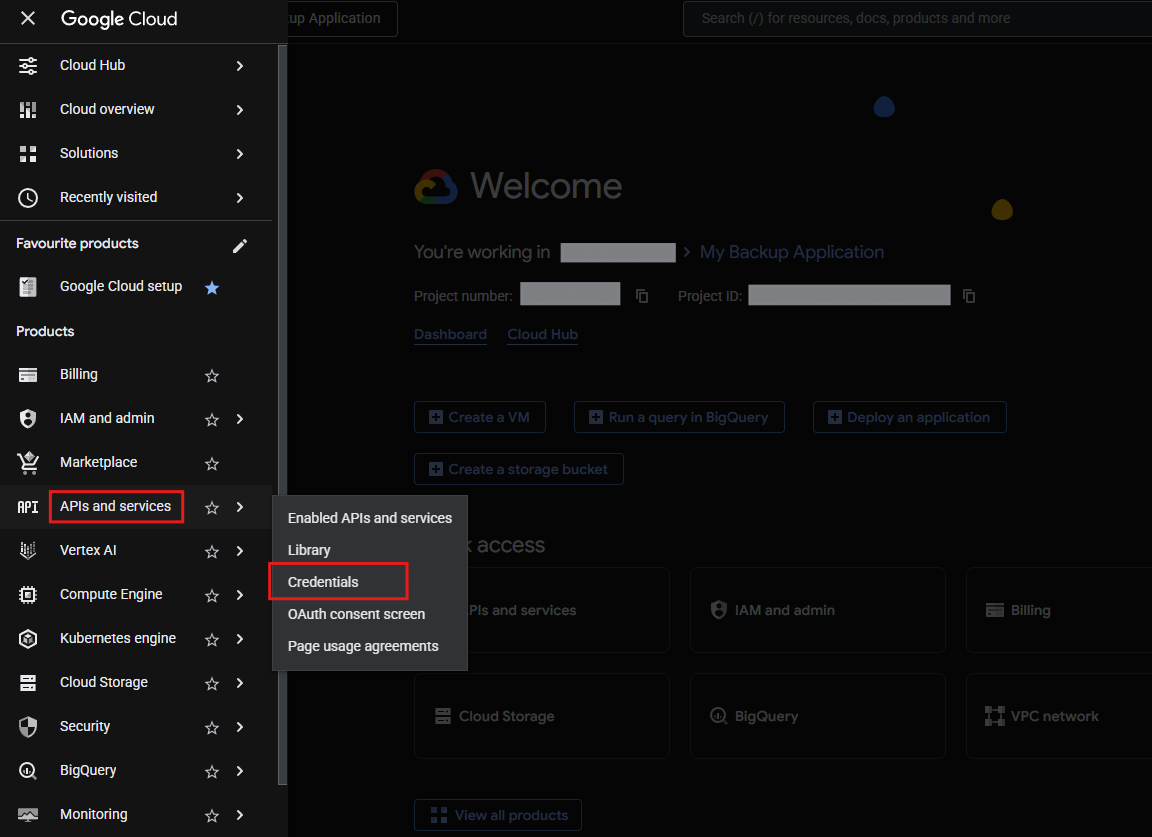Focus the search bar for resources and docs

pyautogui.click(x=917, y=18)
